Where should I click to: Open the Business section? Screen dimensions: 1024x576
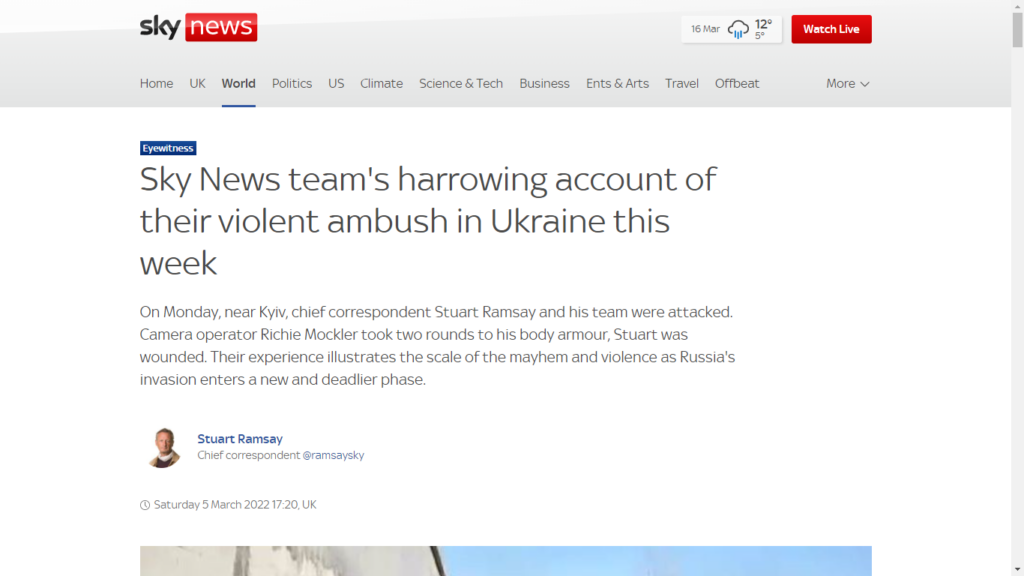coord(545,84)
